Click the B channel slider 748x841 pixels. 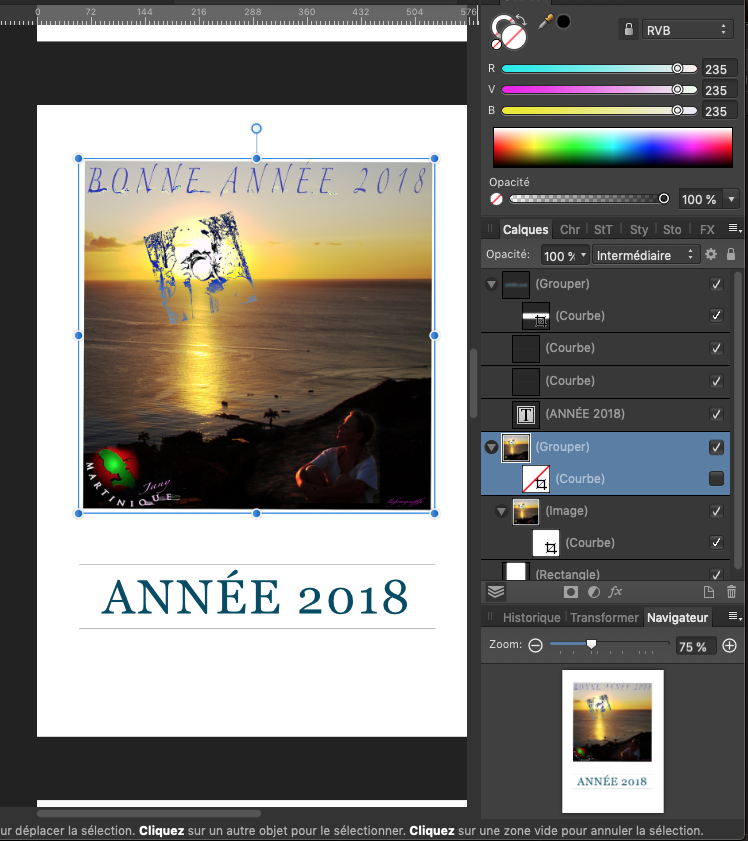599,110
